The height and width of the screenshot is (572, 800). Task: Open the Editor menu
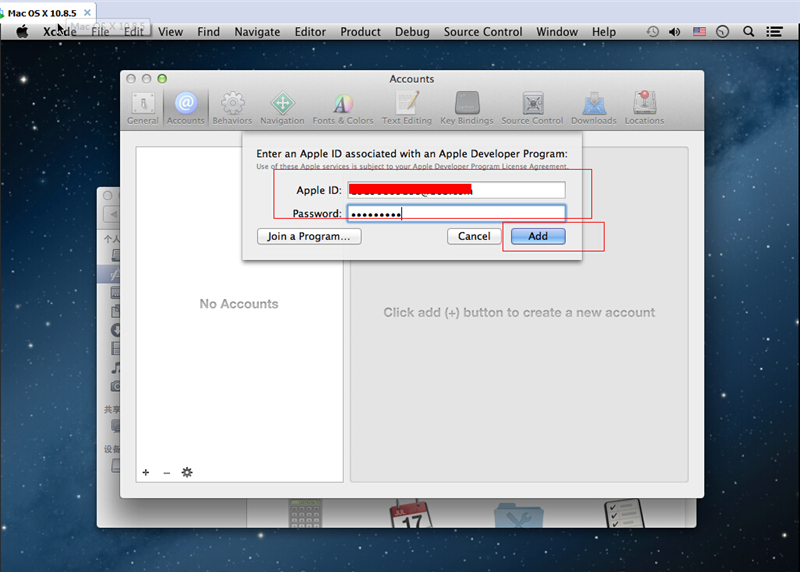tap(310, 32)
